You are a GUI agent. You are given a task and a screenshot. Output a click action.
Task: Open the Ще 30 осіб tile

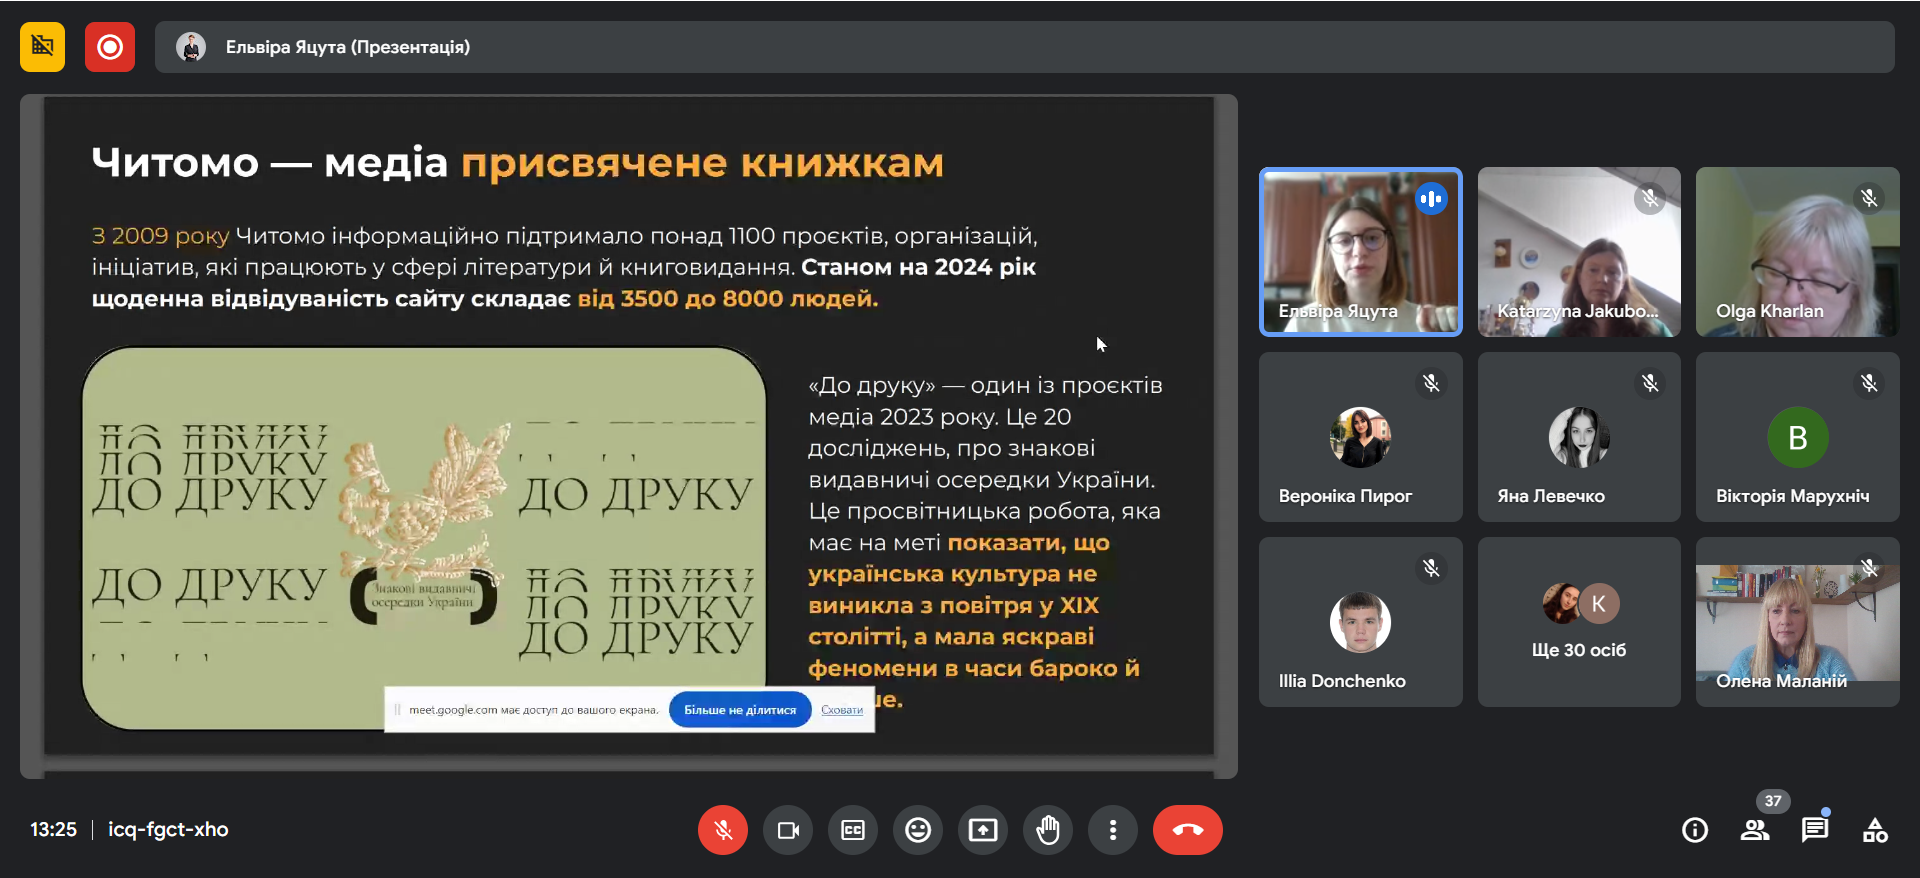point(1579,622)
